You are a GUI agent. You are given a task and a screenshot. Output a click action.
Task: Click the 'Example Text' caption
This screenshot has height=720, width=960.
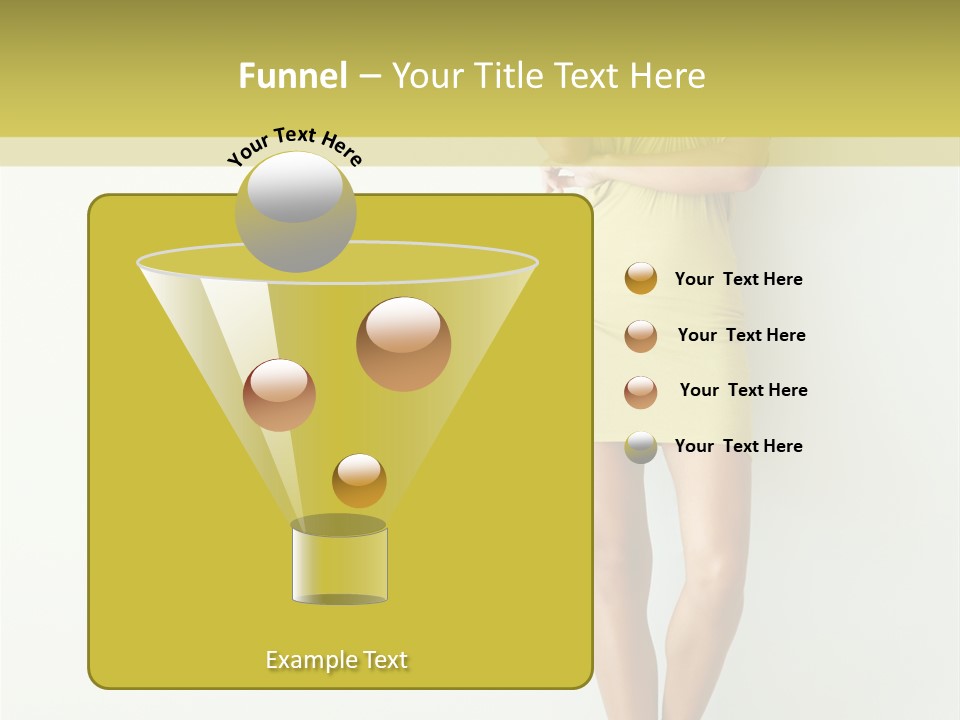pos(337,660)
